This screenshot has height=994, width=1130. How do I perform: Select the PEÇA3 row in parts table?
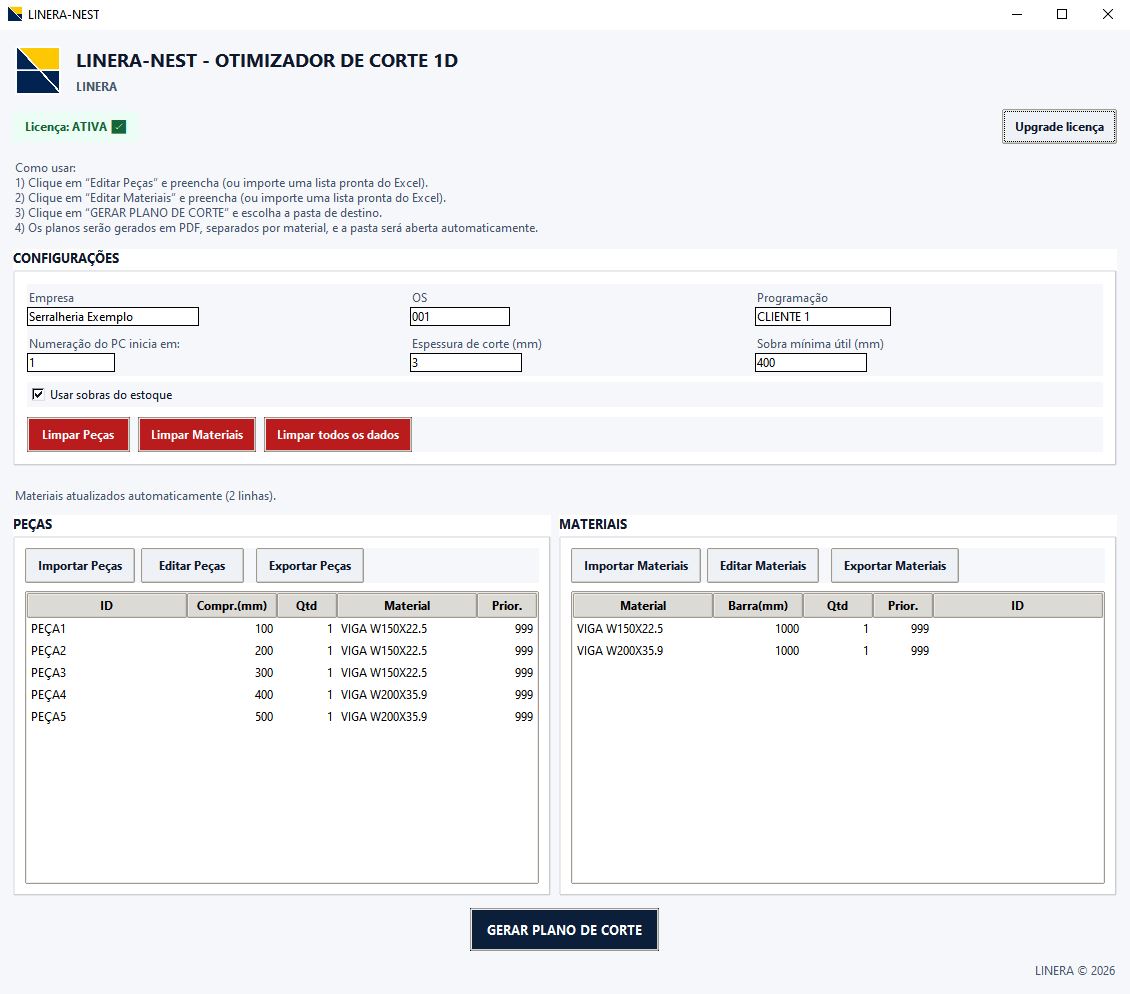point(280,673)
